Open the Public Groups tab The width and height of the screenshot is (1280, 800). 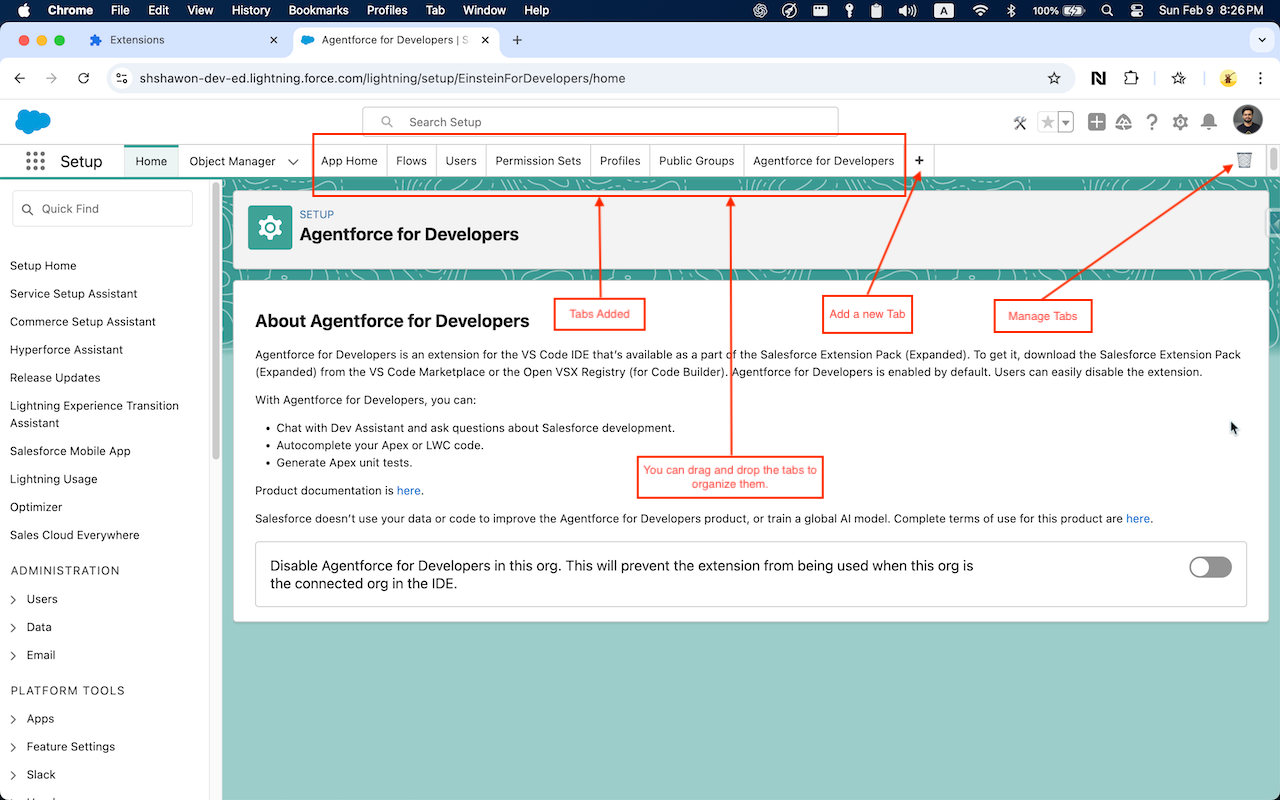point(696,161)
